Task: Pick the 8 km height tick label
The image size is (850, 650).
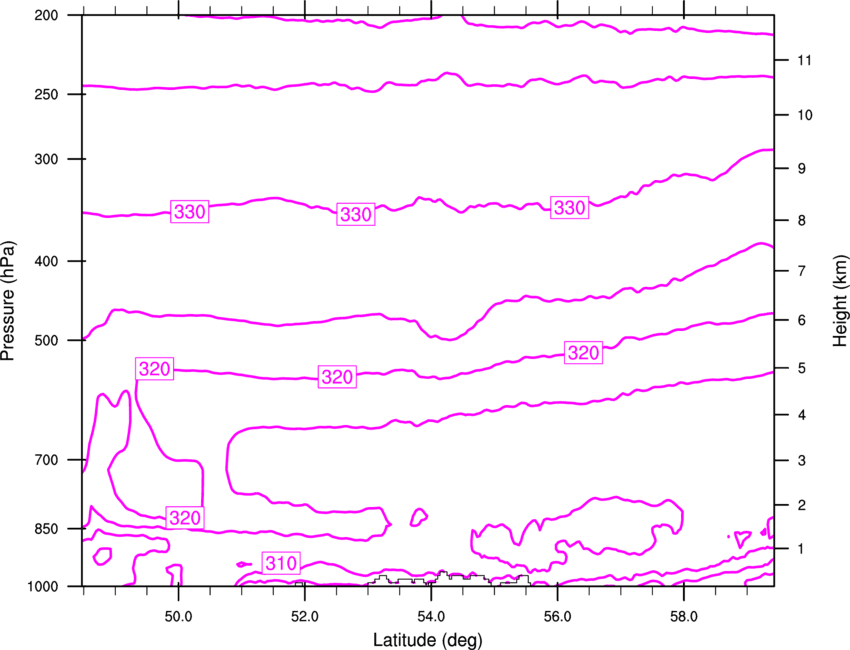Action: 801,220
